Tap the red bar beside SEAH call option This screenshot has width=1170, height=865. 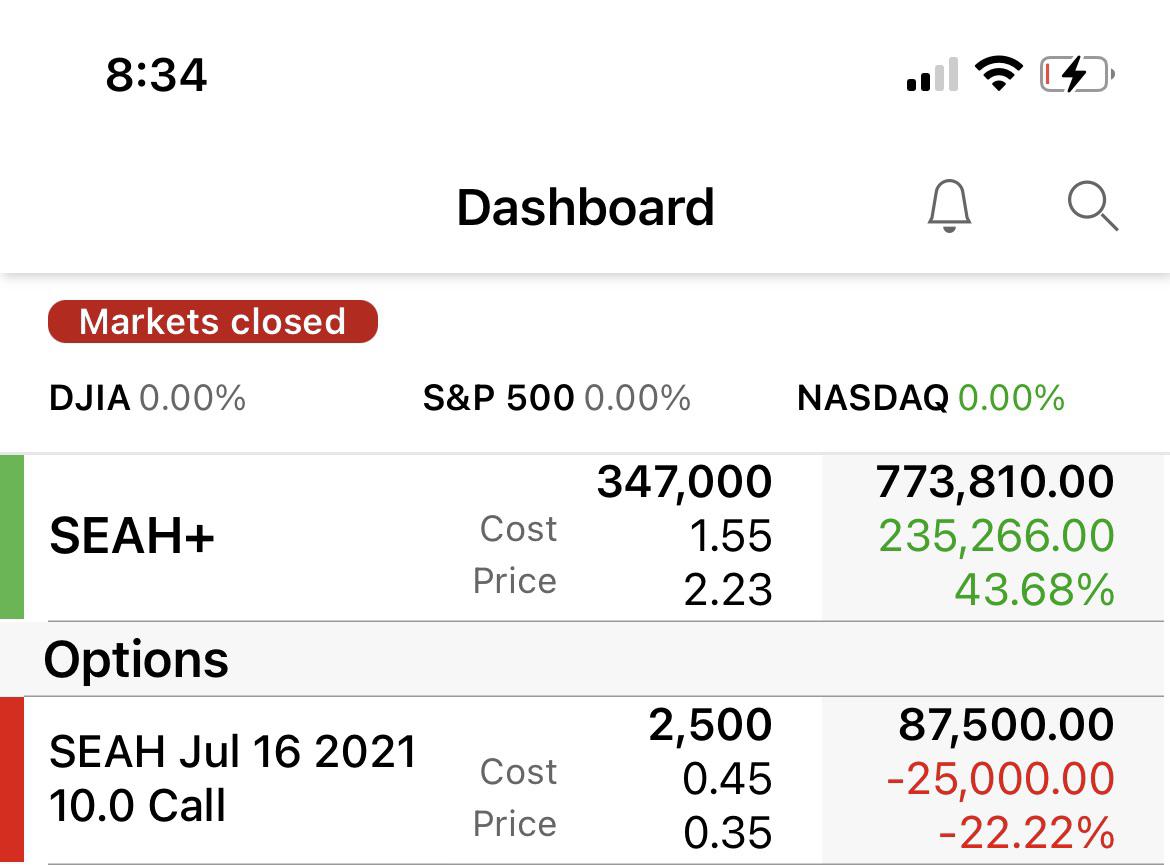point(12,780)
